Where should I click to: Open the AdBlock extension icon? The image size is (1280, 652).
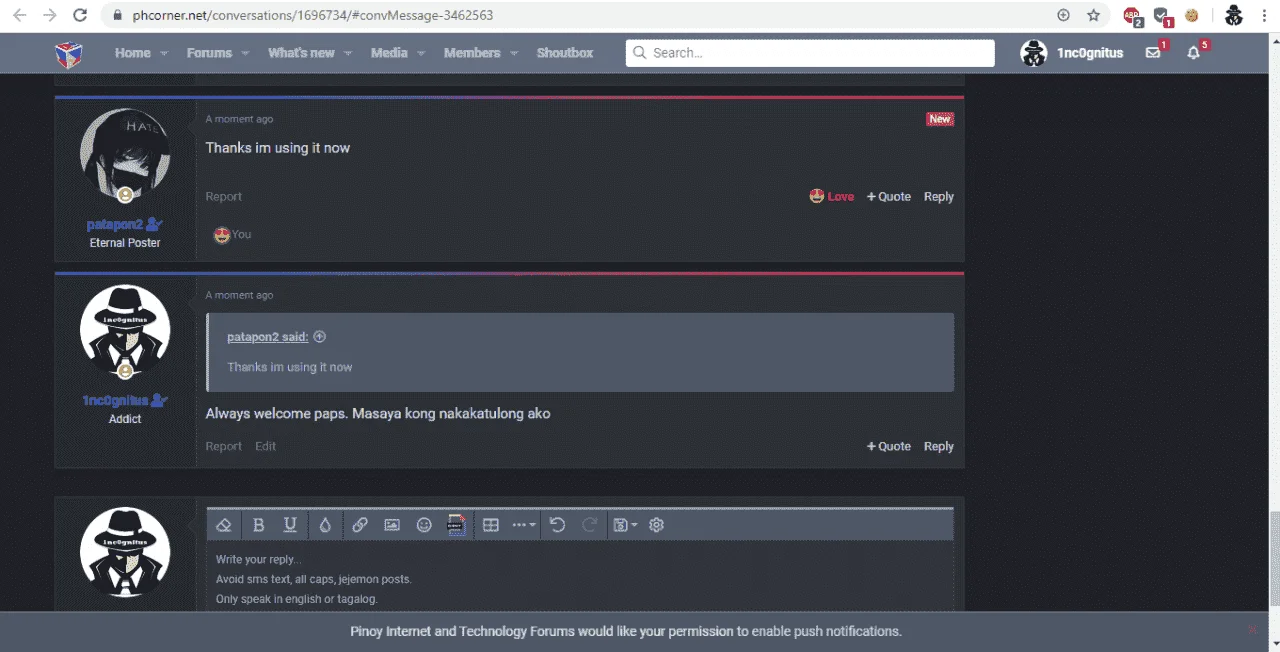coord(1132,16)
